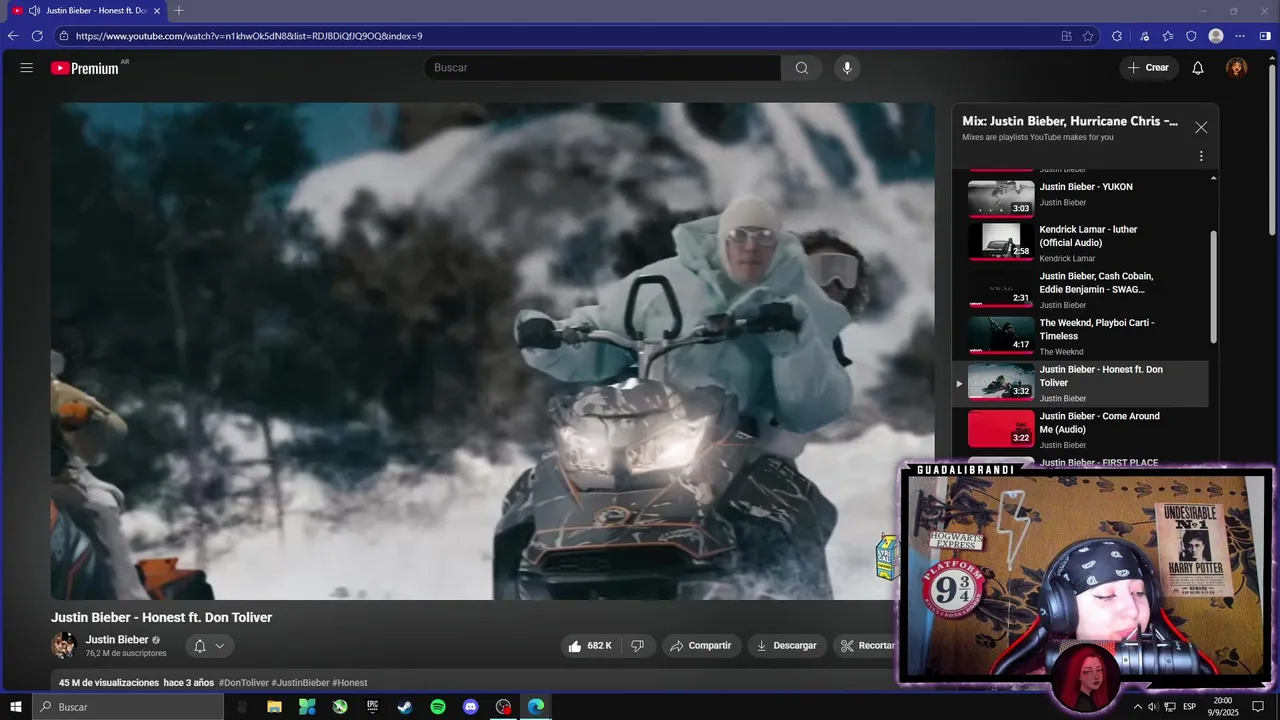Open the browser apps icon in address bar

point(1067,36)
